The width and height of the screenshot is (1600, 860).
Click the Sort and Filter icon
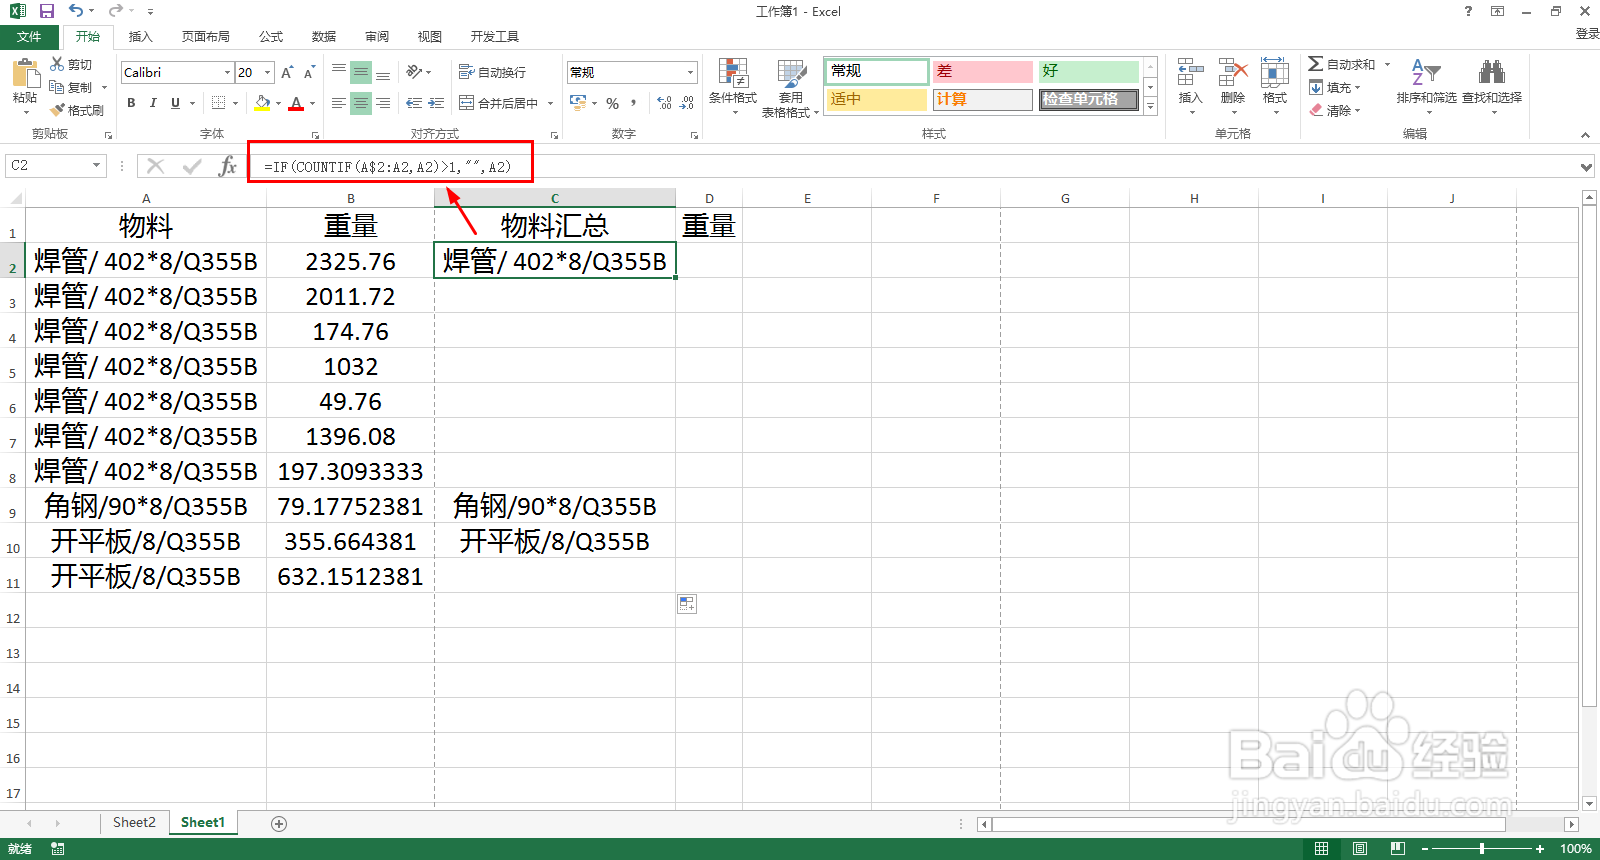(x=1426, y=72)
